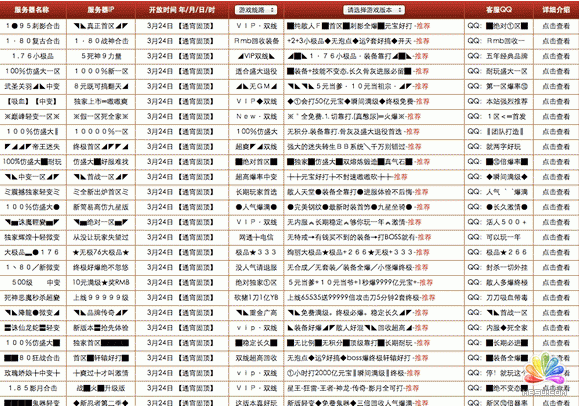Click server IP 新版本抢先体验
Screen dimensions: 579x406
[101, 328]
